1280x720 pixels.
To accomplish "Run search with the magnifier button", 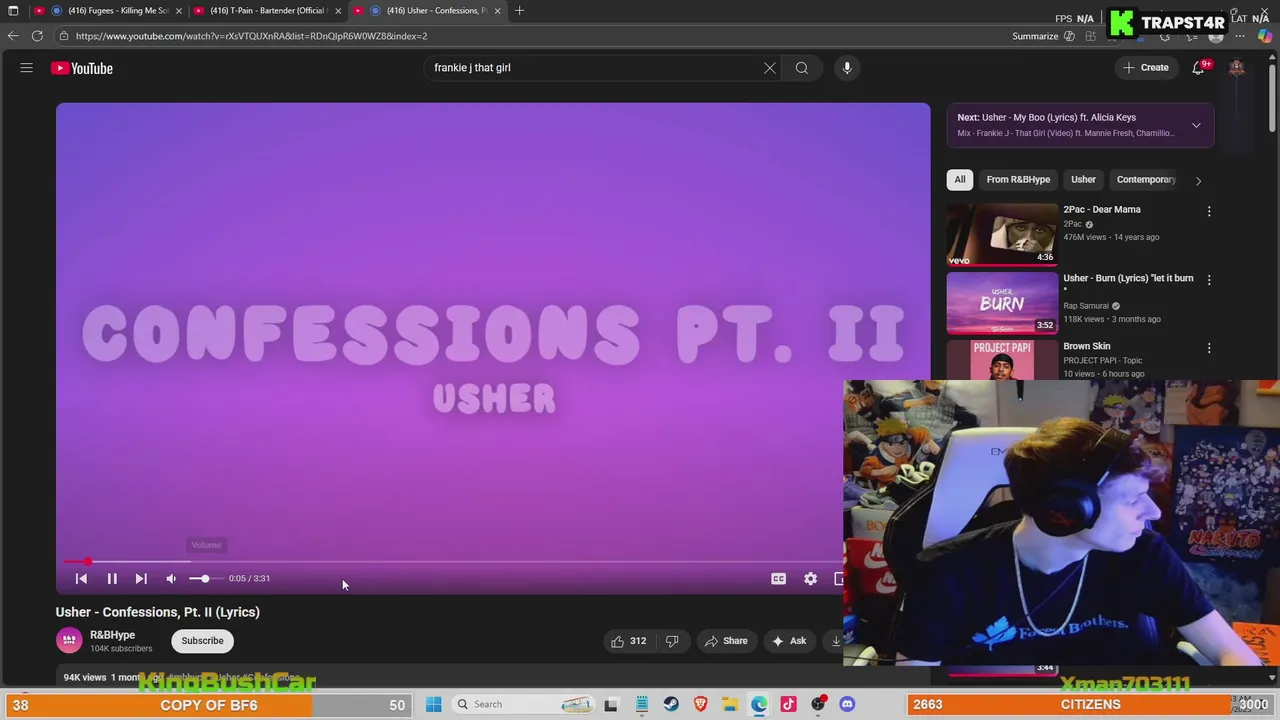I will pos(802,68).
